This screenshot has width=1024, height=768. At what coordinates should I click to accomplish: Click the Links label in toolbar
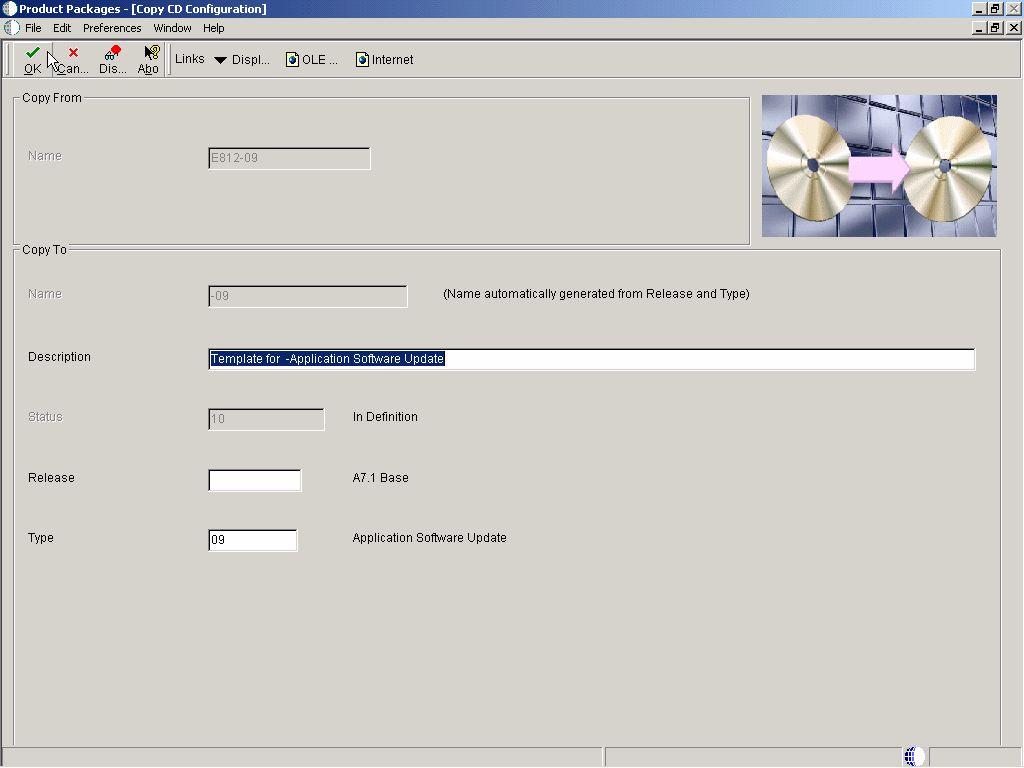coord(189,59)
